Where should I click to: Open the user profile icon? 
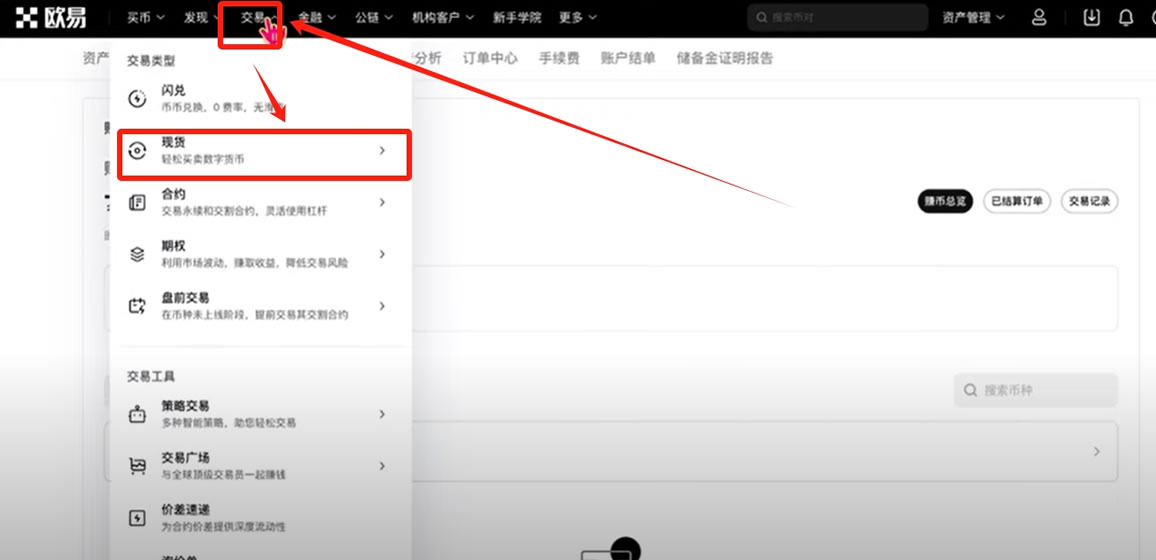pyautogui.click(x=1039, y=18)
